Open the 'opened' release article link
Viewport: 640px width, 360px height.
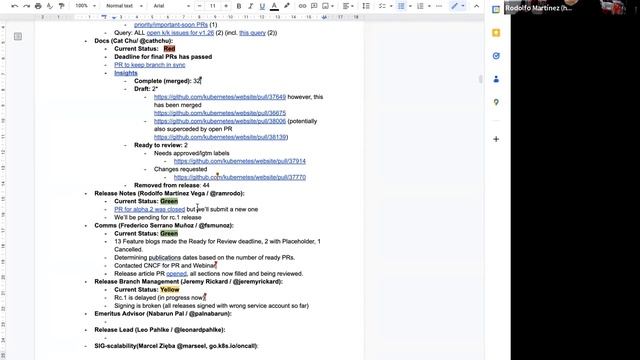(x=176, y=274)
